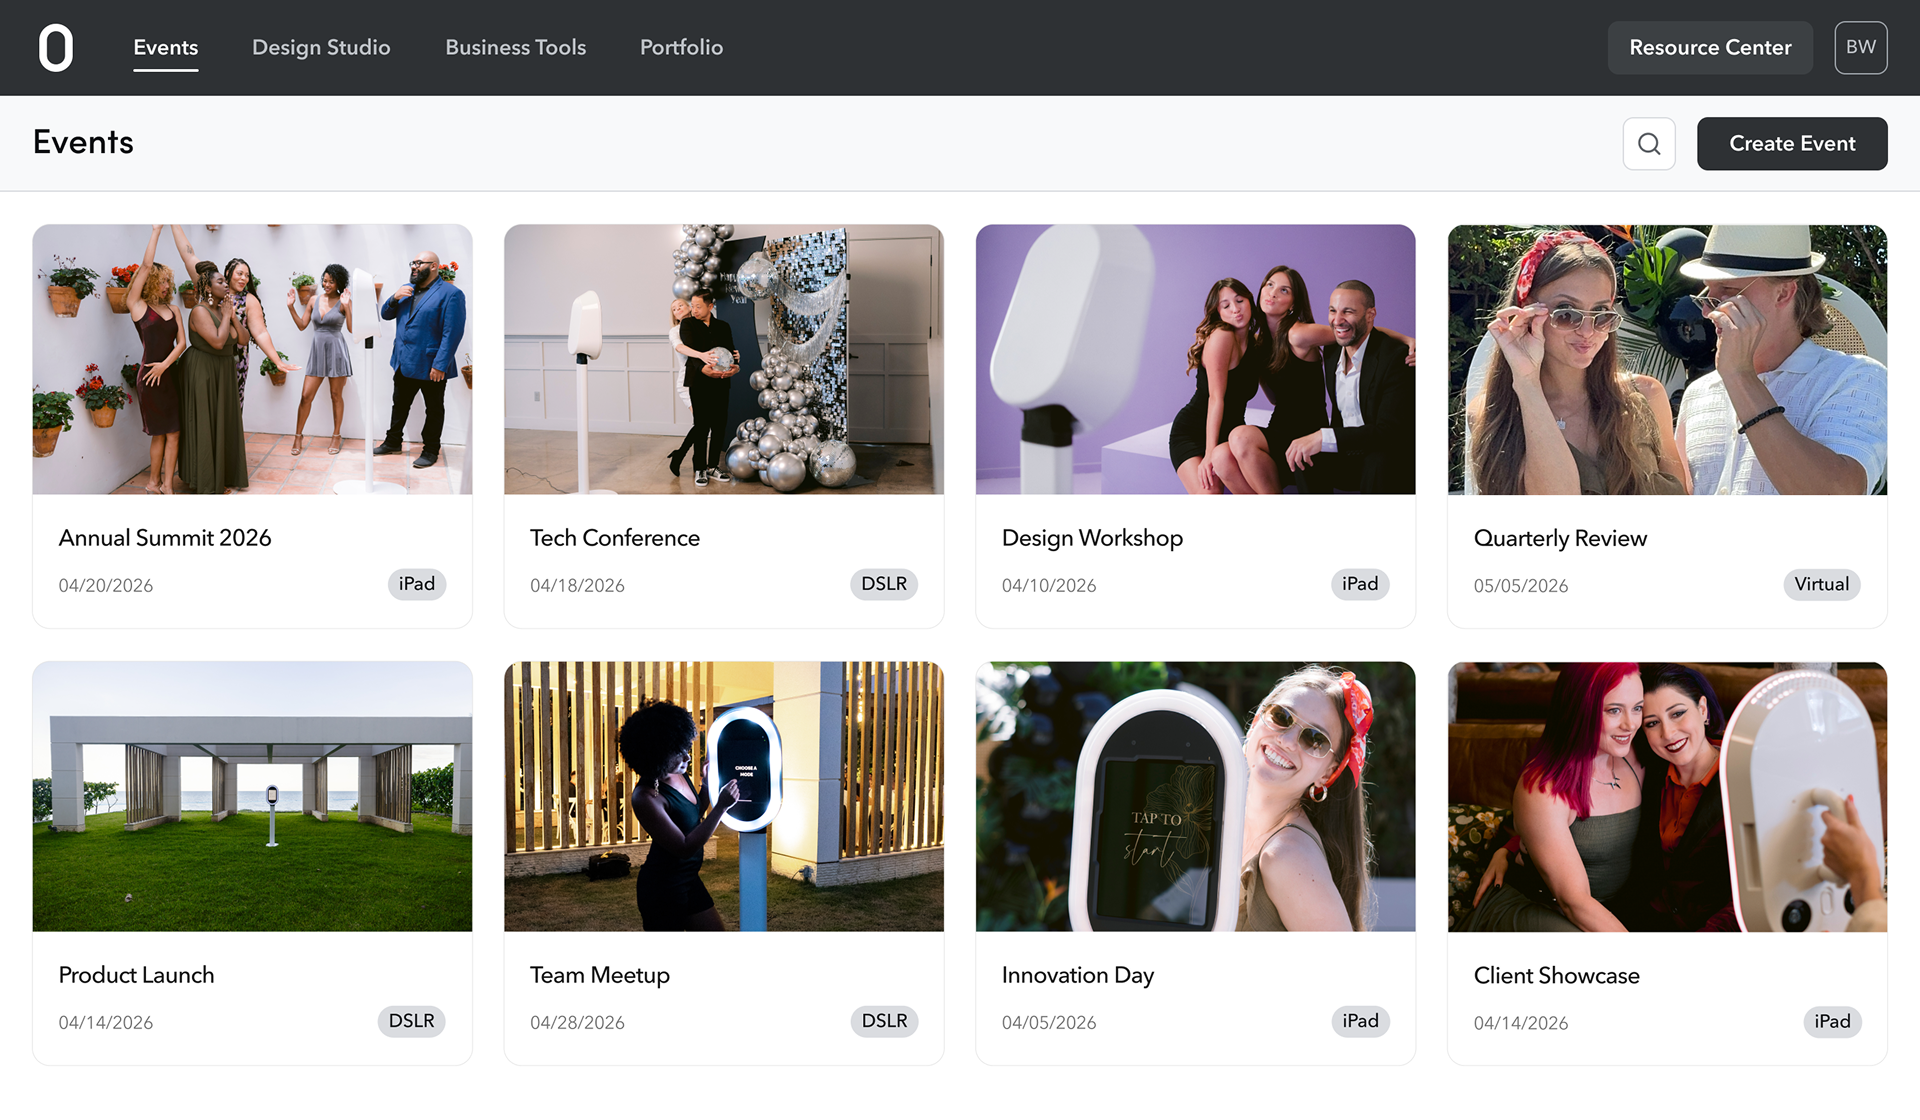Viewport: 1920px width, 1120px height.
Task: Click the Annual Summit 2026 title
Action: point(165,538)
